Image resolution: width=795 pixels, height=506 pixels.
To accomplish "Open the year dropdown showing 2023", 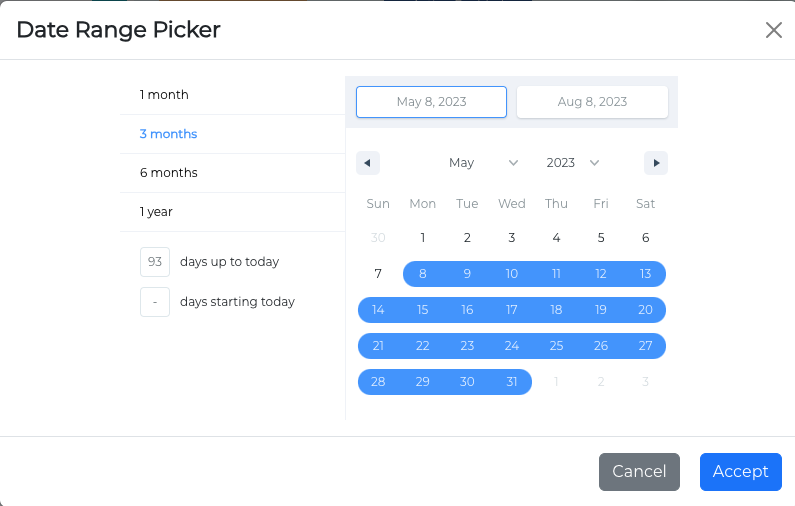I will 573,163.
